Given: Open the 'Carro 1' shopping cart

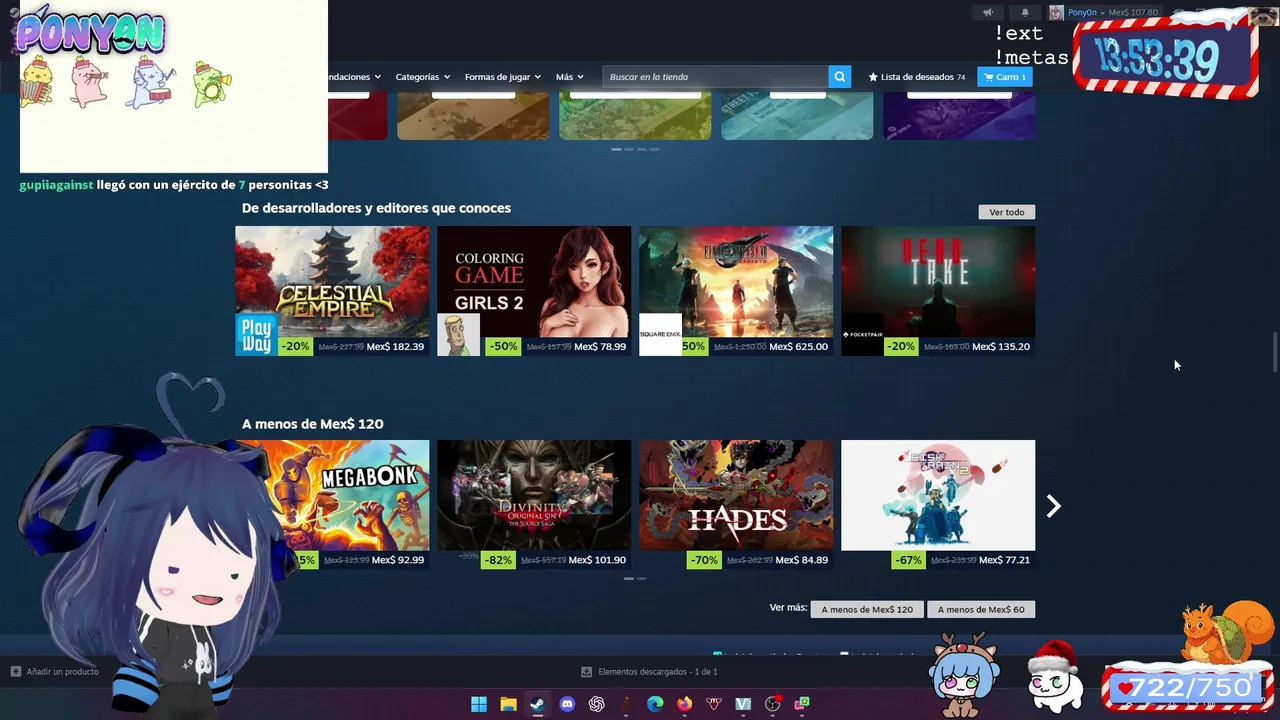Looking at the screenshot, I should point(1004,77).
